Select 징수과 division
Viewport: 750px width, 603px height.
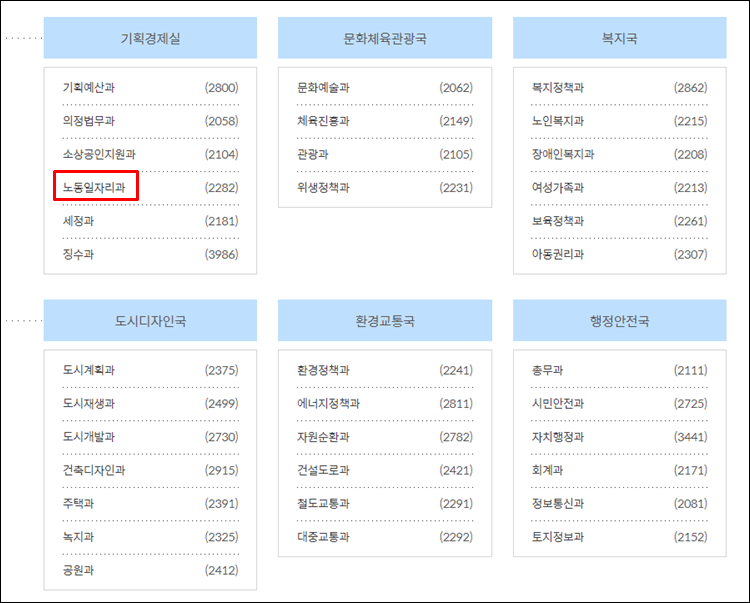pyautogui.click(x=78, y=254)
